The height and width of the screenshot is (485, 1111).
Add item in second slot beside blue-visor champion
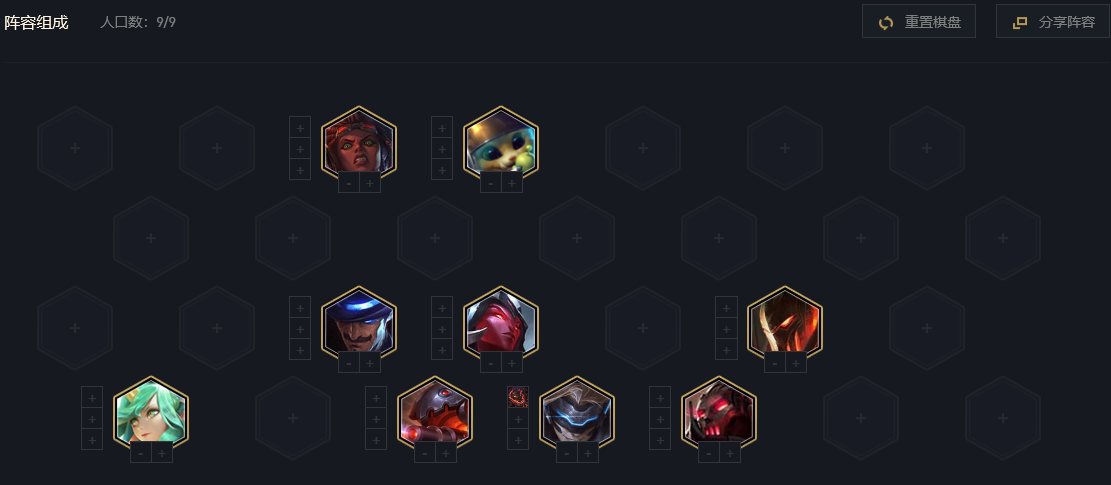(518, 418)
